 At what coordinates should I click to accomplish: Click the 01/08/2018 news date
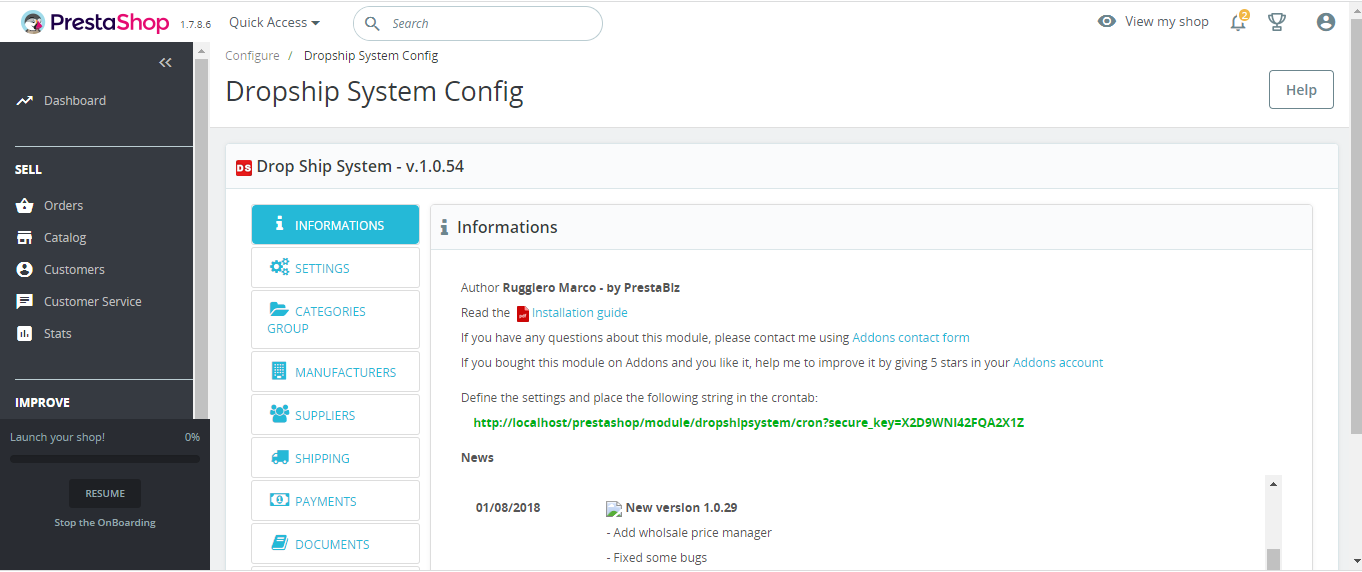click(508, 508)
